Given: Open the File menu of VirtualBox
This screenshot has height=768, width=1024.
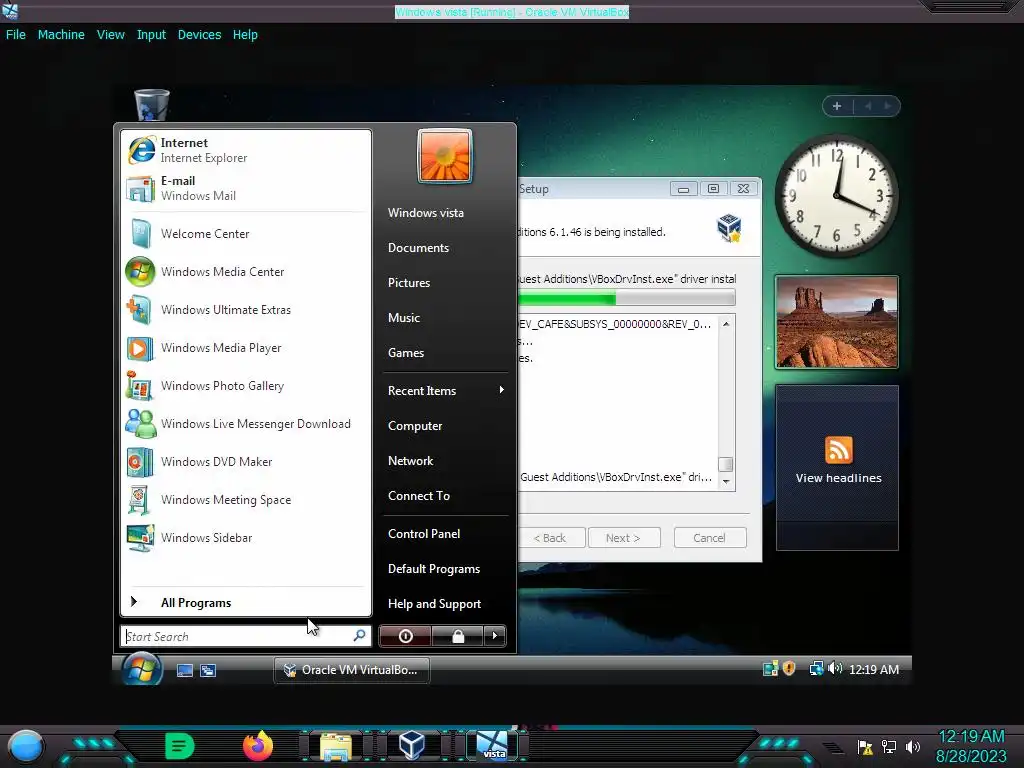Looking at the screenshot, I should (16, 35).
